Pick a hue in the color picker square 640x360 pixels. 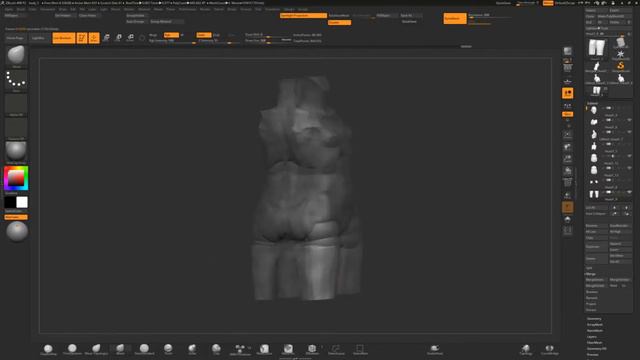click(16, 178)
